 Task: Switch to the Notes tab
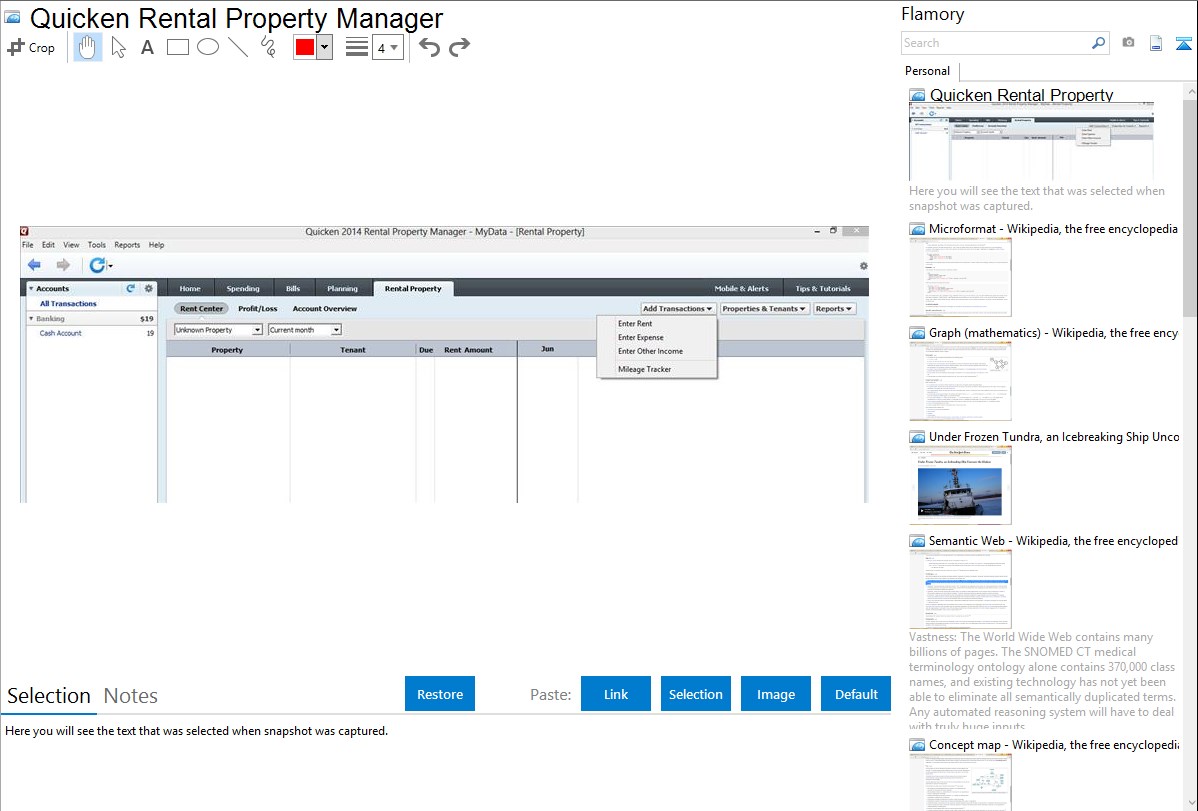coord(131,696)
